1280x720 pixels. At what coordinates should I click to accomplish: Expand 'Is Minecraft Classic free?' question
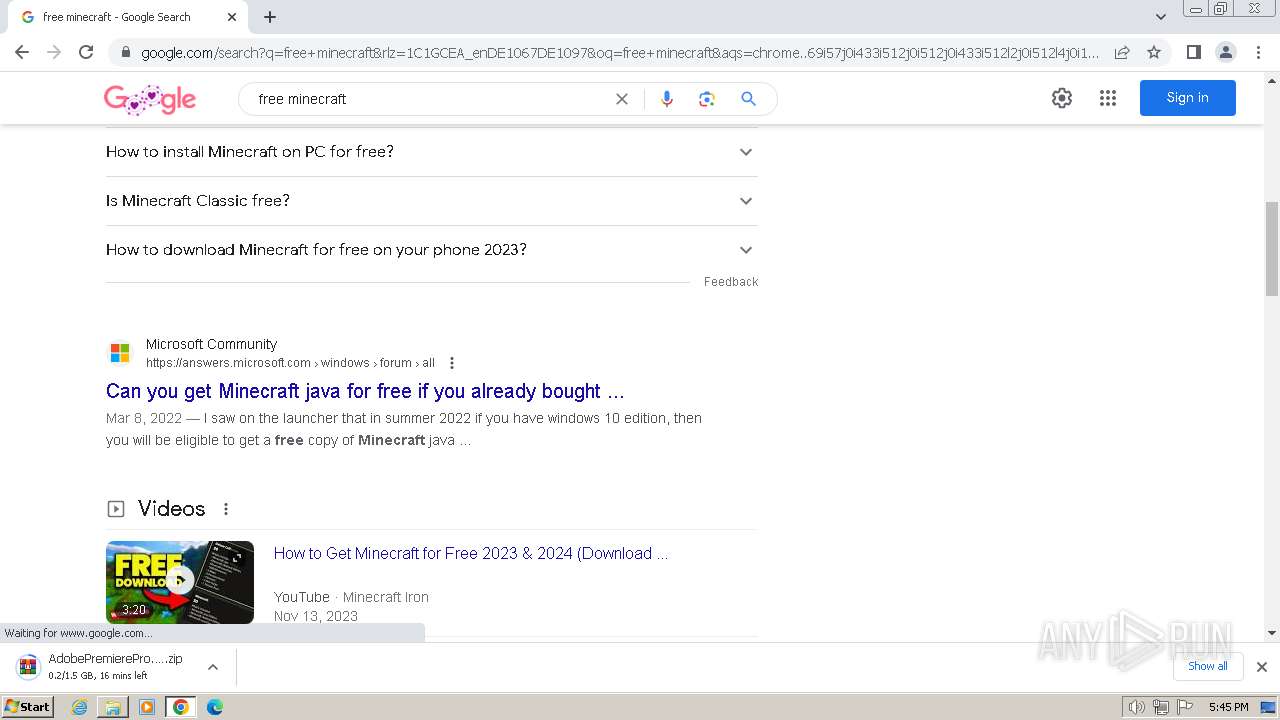[x=432, y=201]
